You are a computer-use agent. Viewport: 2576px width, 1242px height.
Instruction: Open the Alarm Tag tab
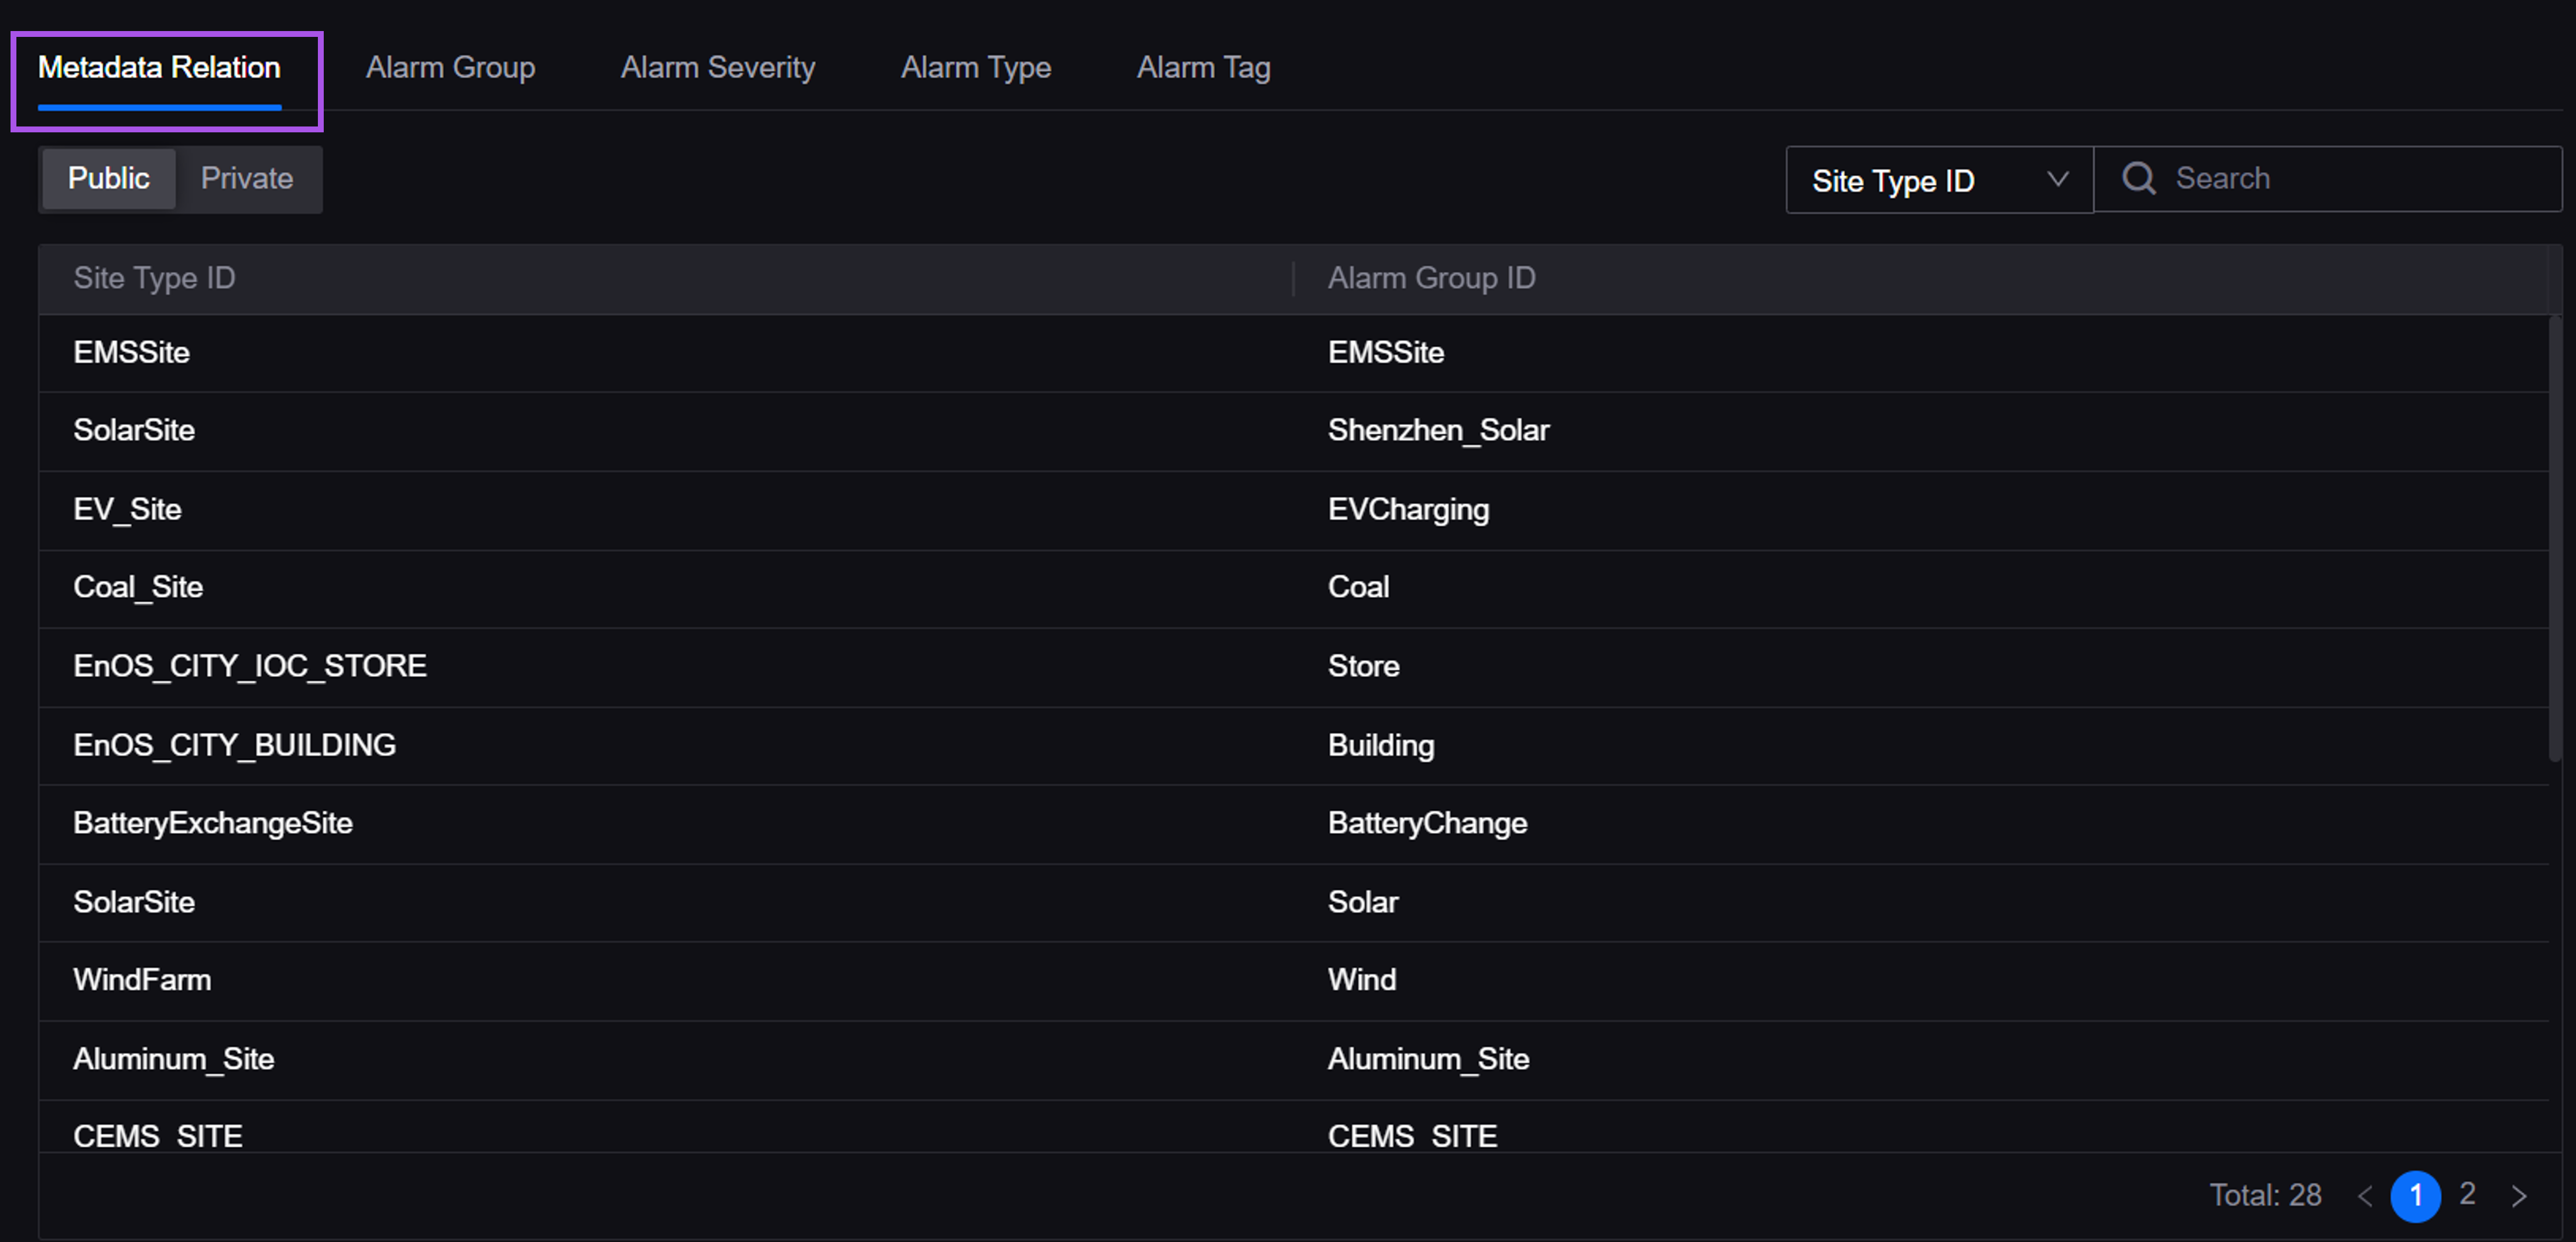tap(1203, 68)
